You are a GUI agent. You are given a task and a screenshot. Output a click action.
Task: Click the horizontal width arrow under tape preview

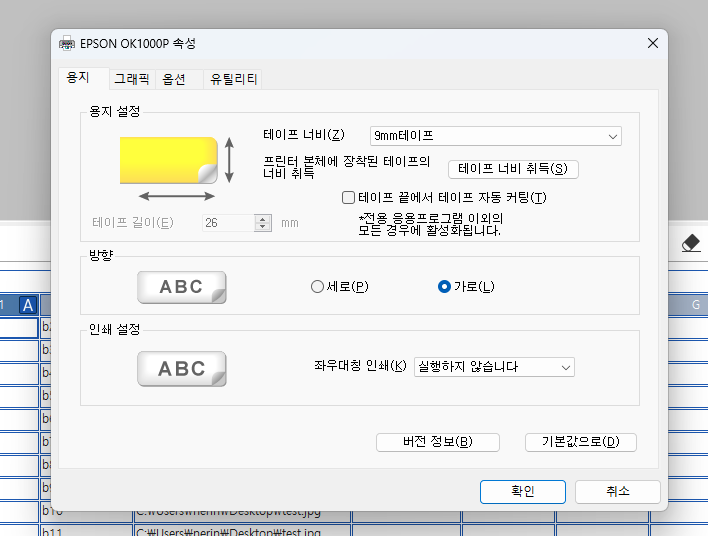click(x=177, y=196)
